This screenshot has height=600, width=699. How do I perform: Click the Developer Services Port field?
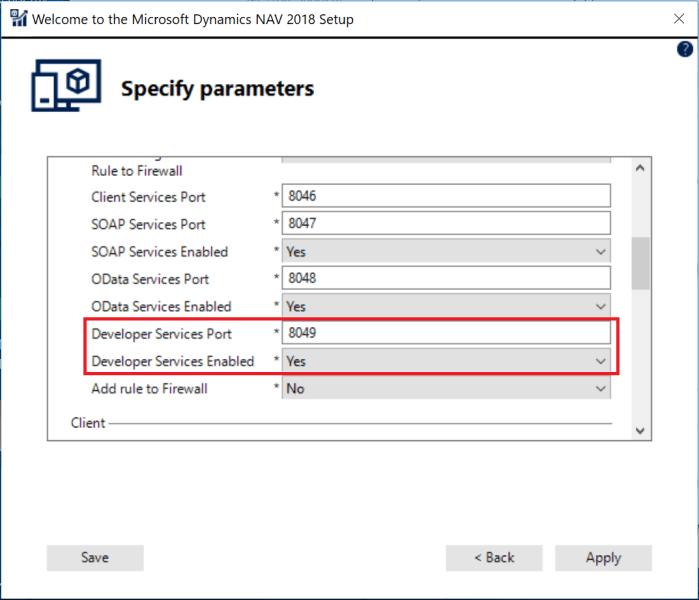[446, 333]
